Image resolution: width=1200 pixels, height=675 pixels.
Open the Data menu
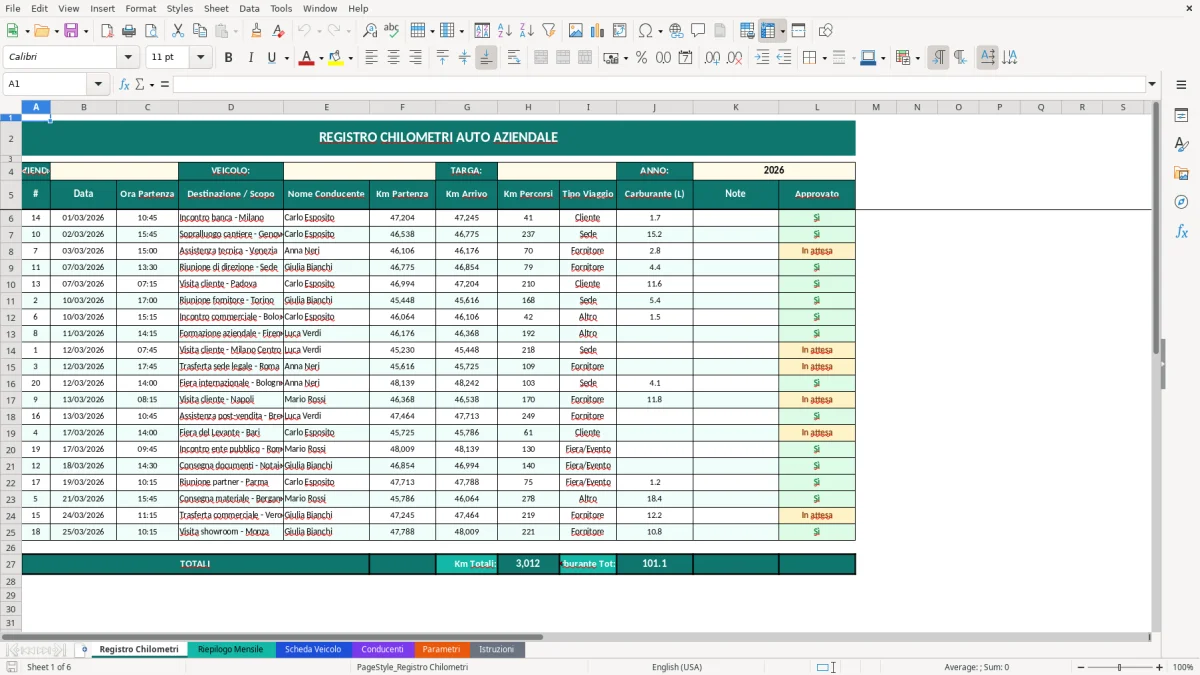[x=249, y=8]
